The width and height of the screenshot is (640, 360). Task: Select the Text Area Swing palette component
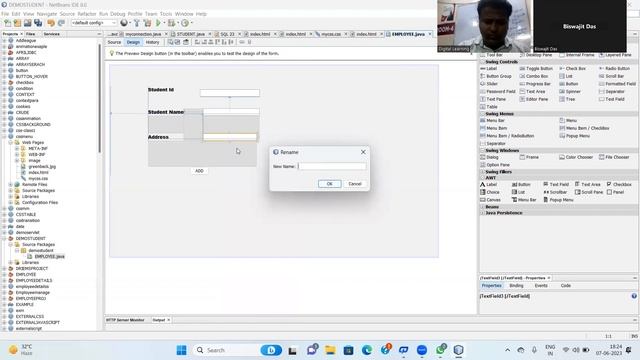tap(532, 91)
